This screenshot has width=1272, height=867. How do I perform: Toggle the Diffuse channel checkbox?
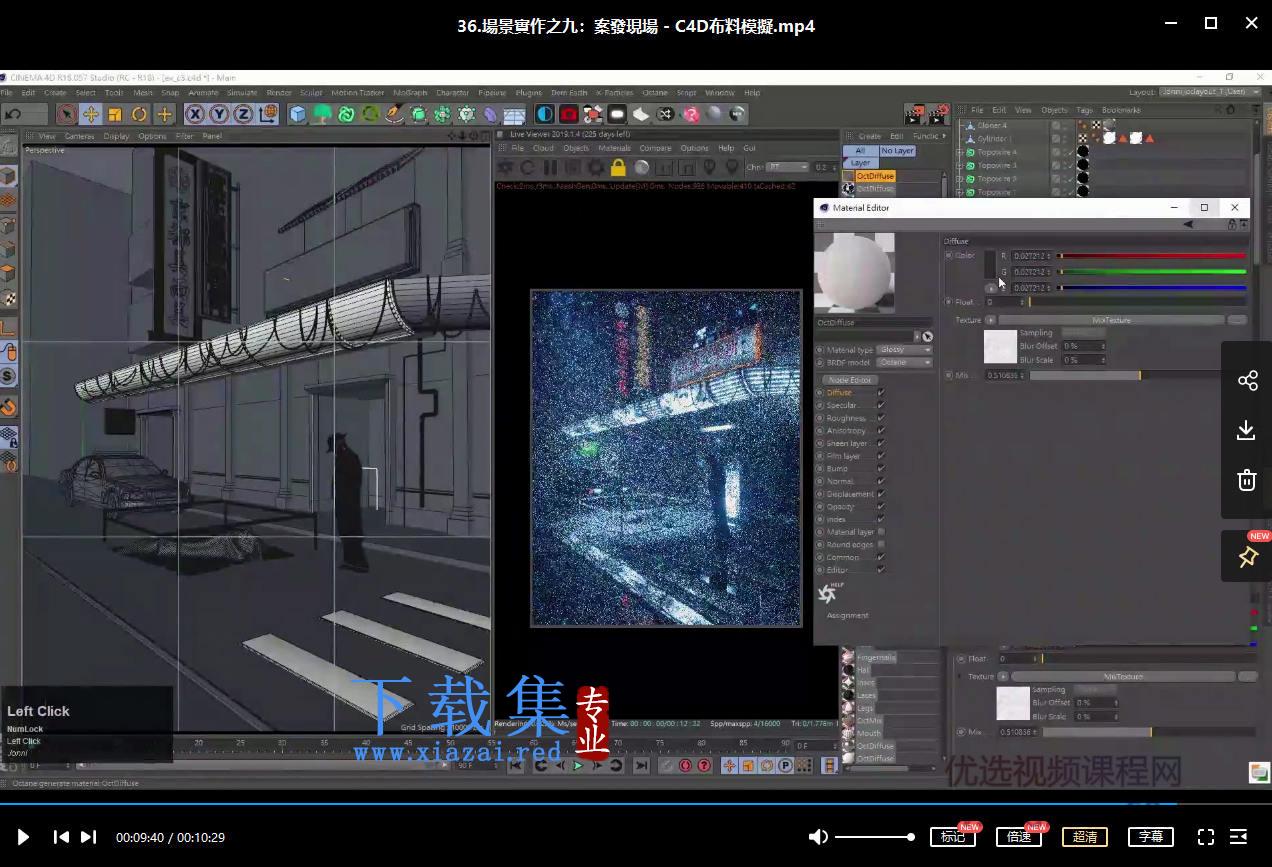pyautogui.click(x=880, y=393)
